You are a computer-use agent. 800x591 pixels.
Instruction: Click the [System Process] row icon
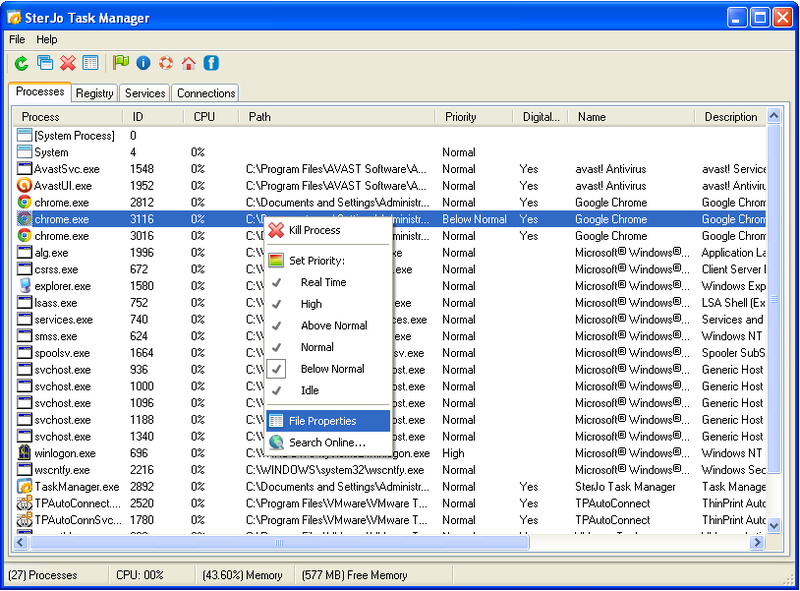pos(24,135)
